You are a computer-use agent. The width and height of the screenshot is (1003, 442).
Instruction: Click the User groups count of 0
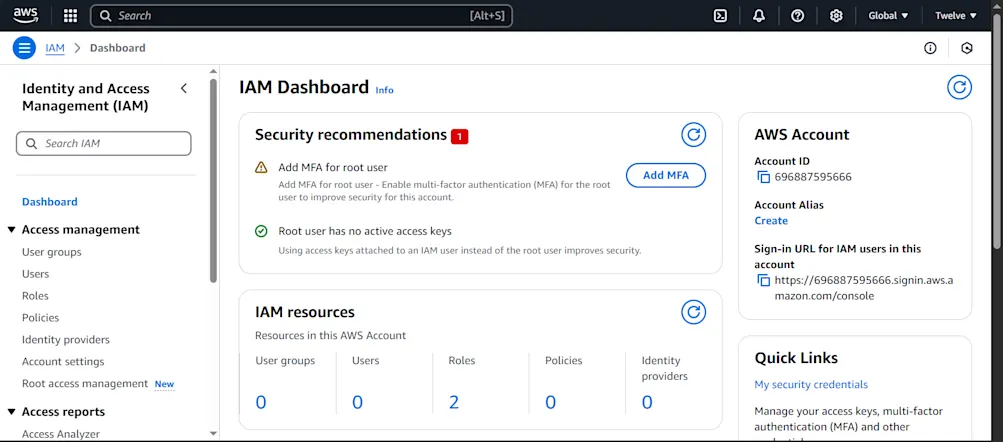coord(261,402)
